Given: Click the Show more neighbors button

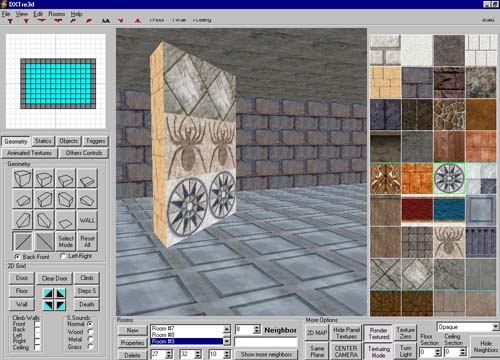Looking at the screenshot, I should point(266,354).
